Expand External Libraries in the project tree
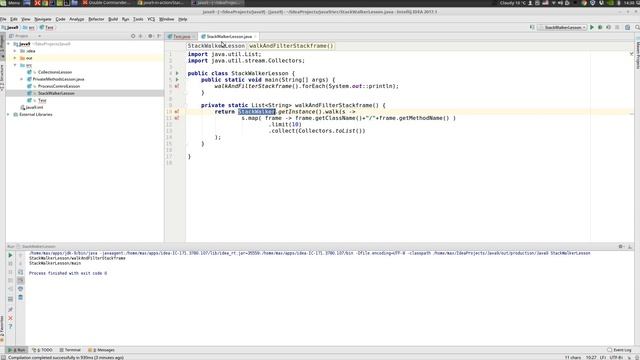The image size is (640, 360). (x=9, y=115)
